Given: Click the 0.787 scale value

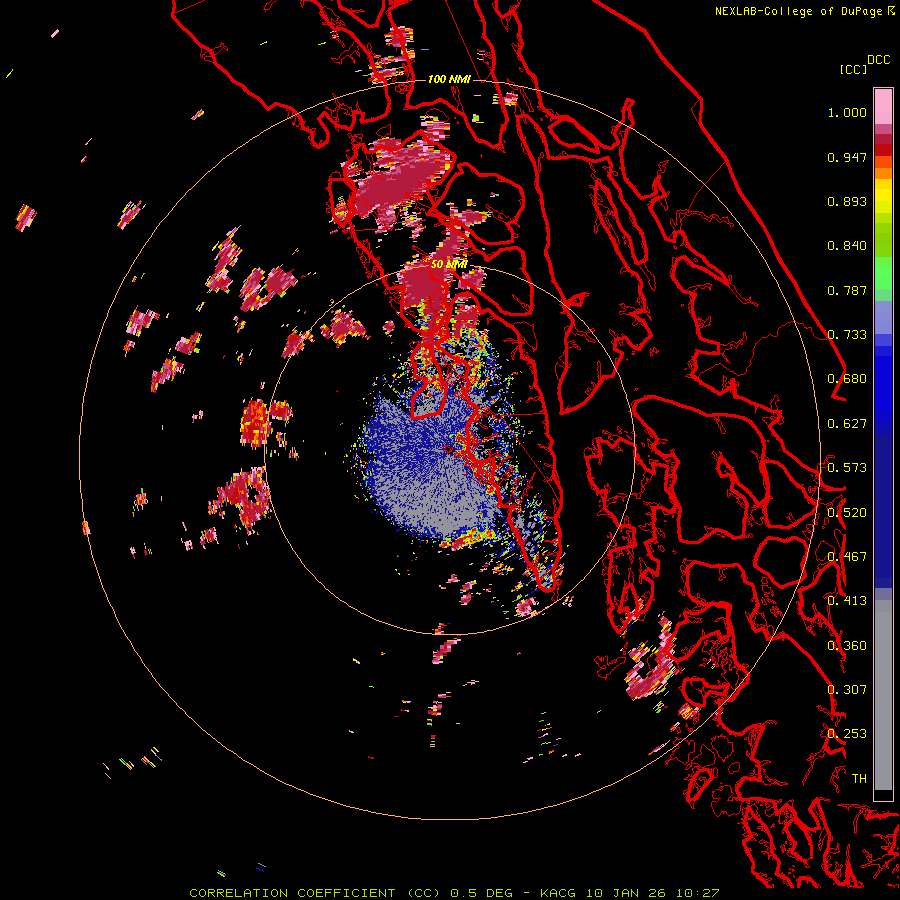Looking at the screenshot, I should coord(847,290).
